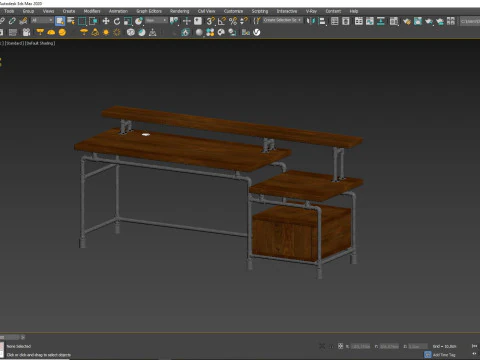Open the Rectangular Selection Region flyout
Image resolution: width=480 pixels, height=360 pixels.
tap(82, 21)
